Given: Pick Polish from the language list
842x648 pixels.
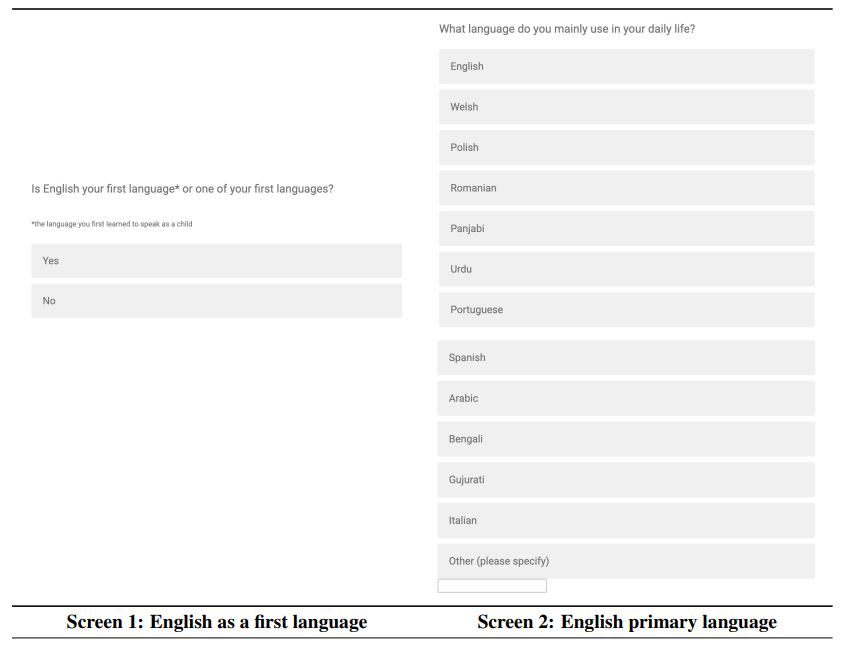Looking at the screenshot, I should (x=627, y=148).
